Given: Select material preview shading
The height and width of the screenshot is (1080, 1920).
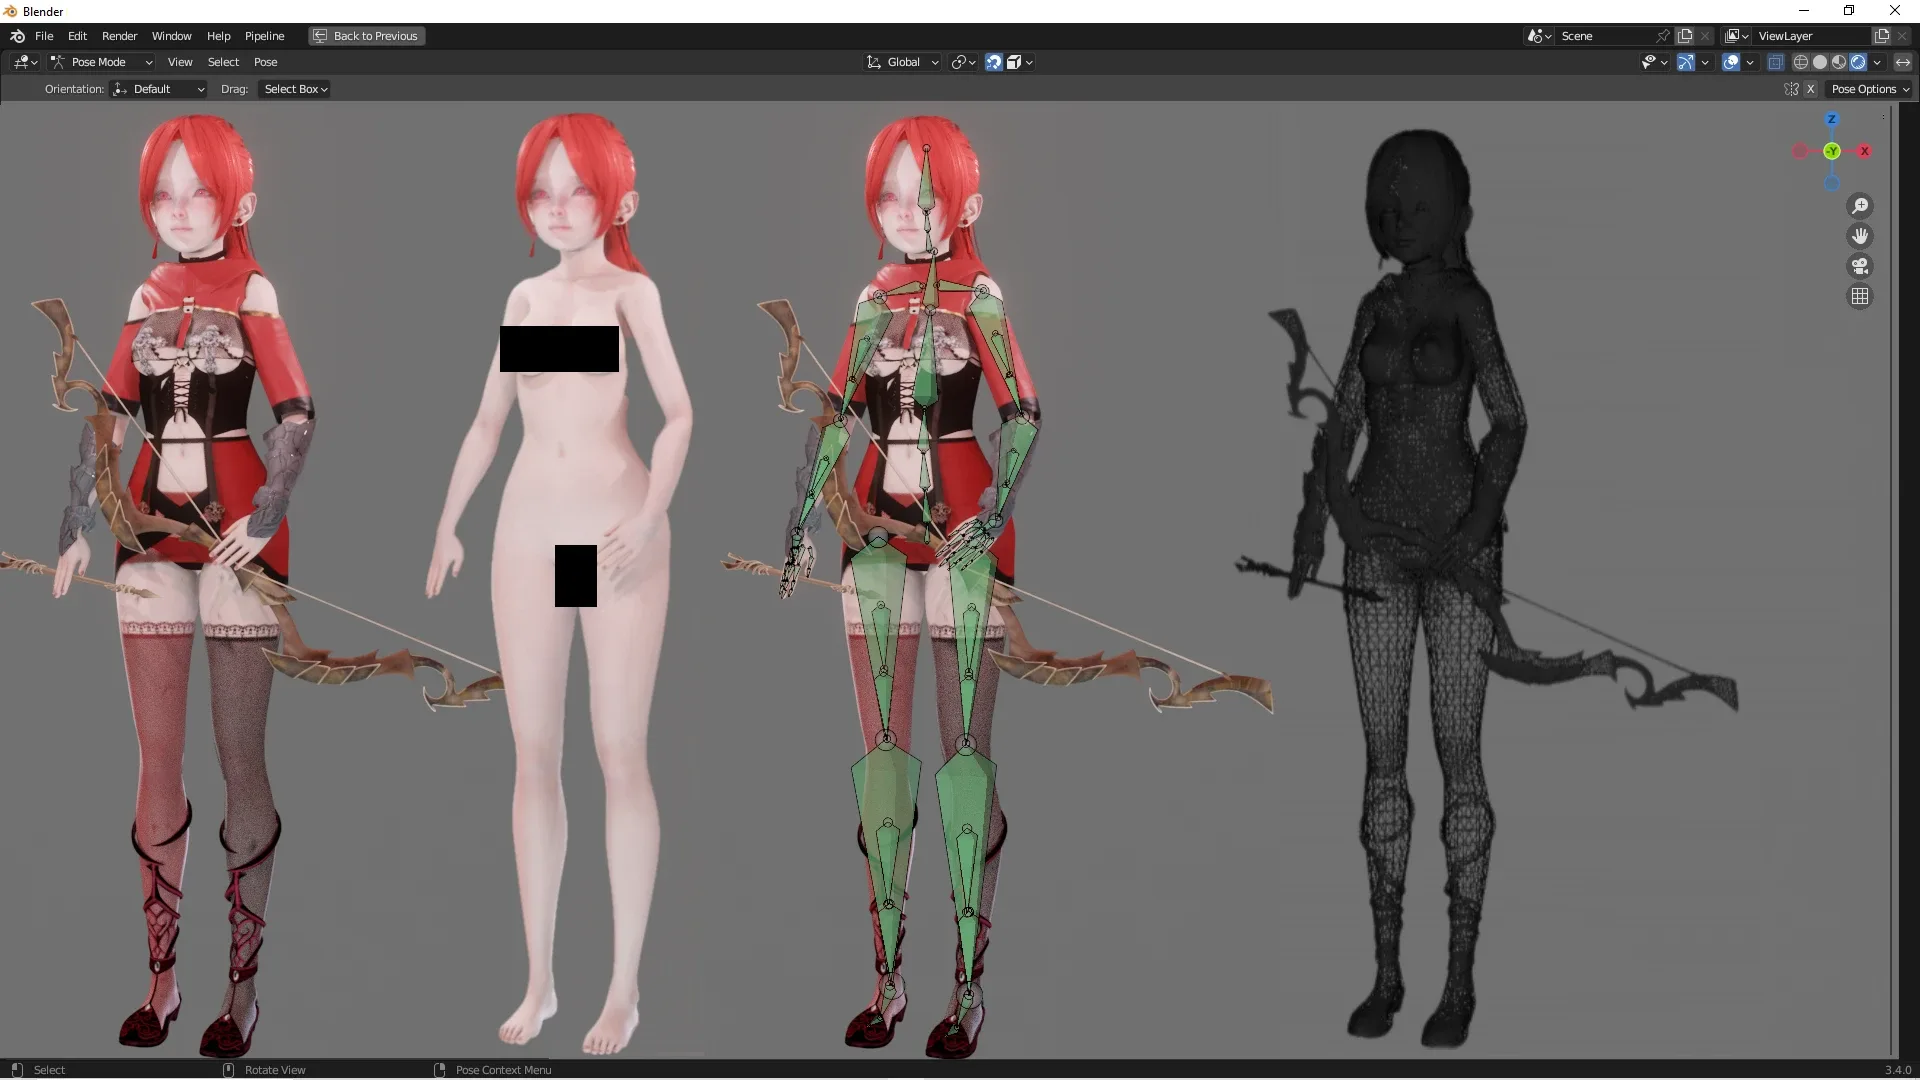Looking at the screenshot, I should [x=1839, y=62].
